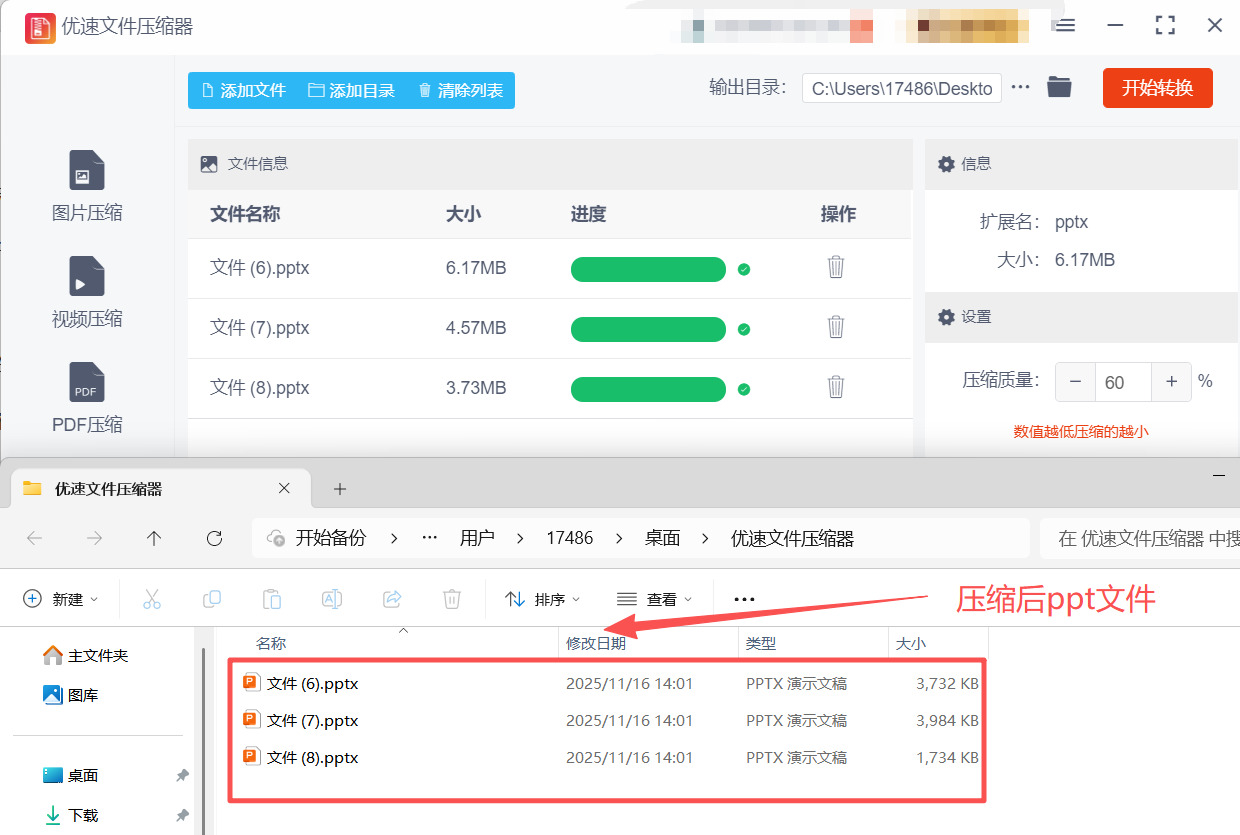Click 用户 breadcrumb in address bar
Viewport: 1240px width, 835px height.
tap(477, 538)
